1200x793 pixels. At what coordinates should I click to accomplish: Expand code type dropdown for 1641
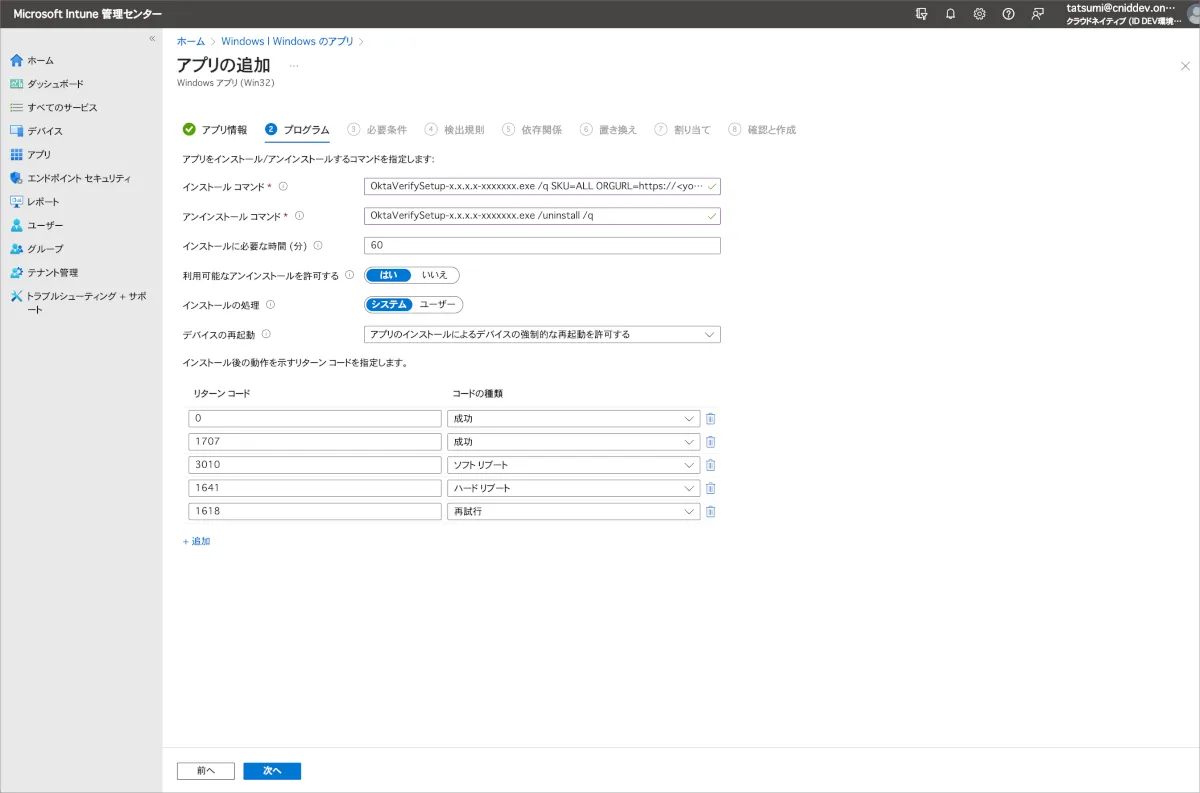click(573, 489)
